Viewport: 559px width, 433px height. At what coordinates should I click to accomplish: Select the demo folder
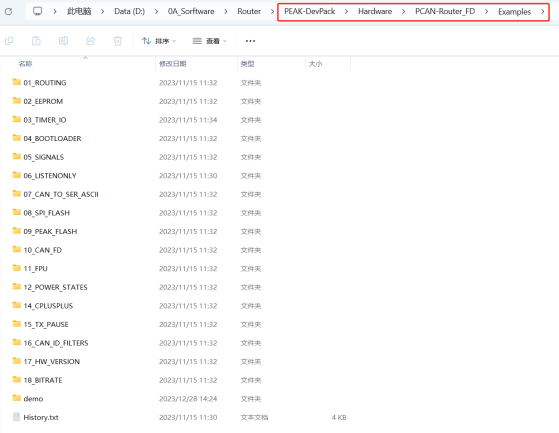[x=33, y=399]
